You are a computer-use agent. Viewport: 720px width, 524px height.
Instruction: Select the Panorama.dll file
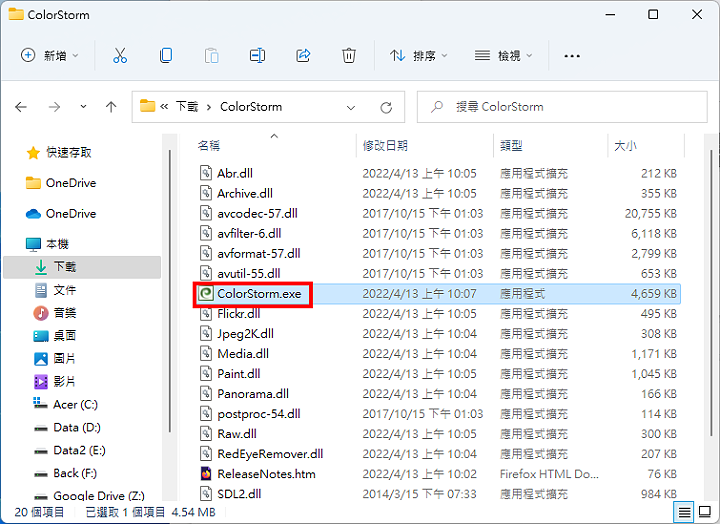coord(253,394)
